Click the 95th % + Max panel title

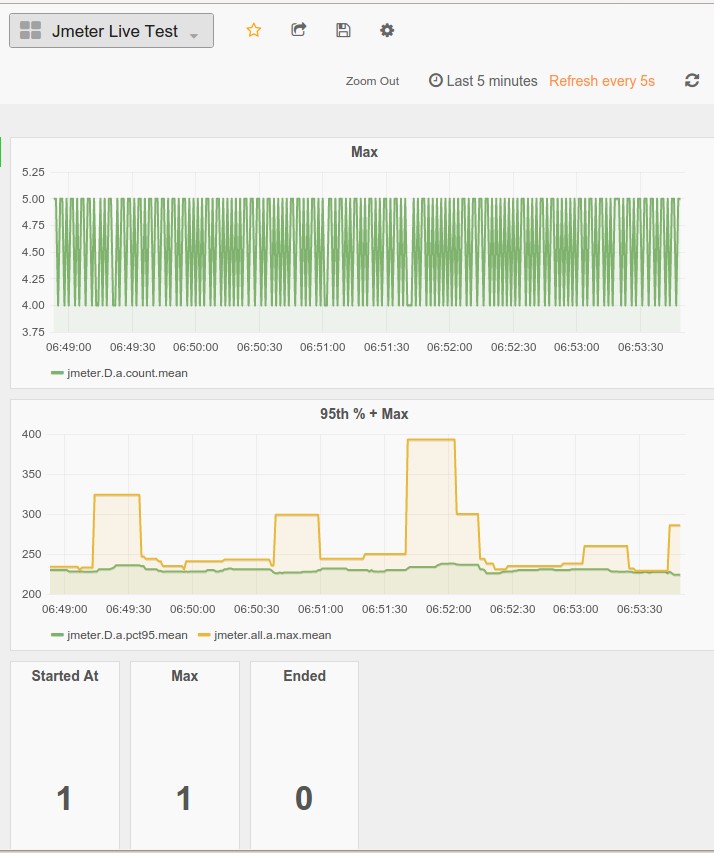364,414
